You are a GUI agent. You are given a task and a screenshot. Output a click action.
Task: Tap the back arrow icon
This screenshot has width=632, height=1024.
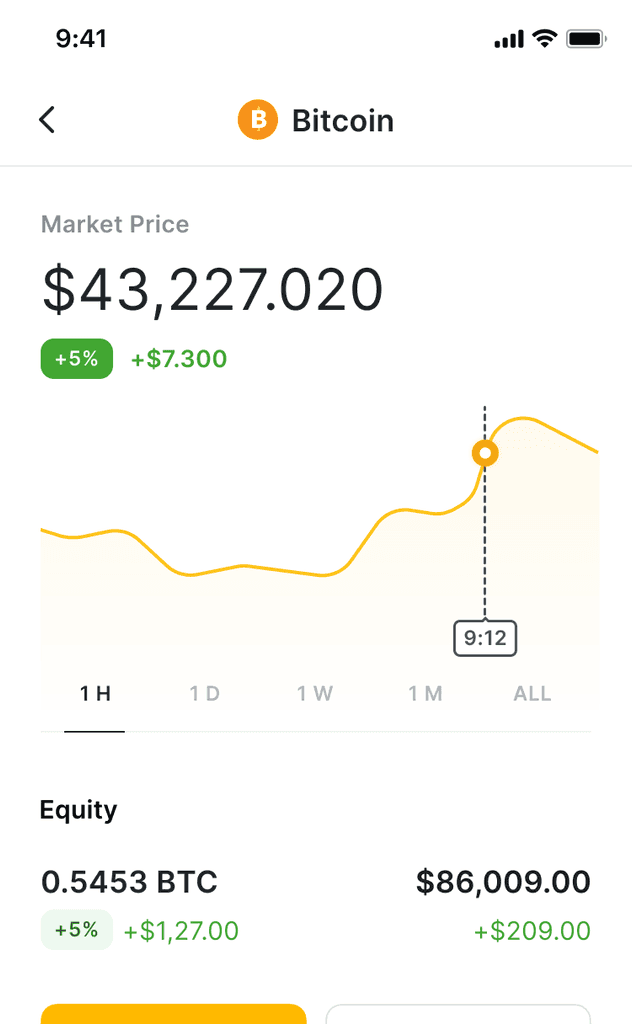(47, 120)
